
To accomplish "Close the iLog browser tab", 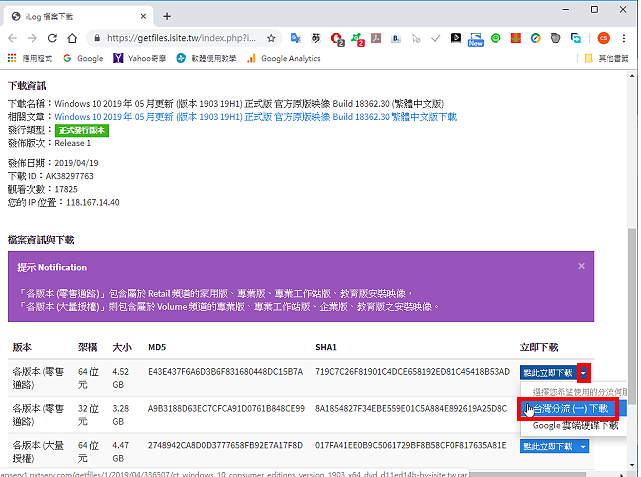I will [x=143, y=17].
